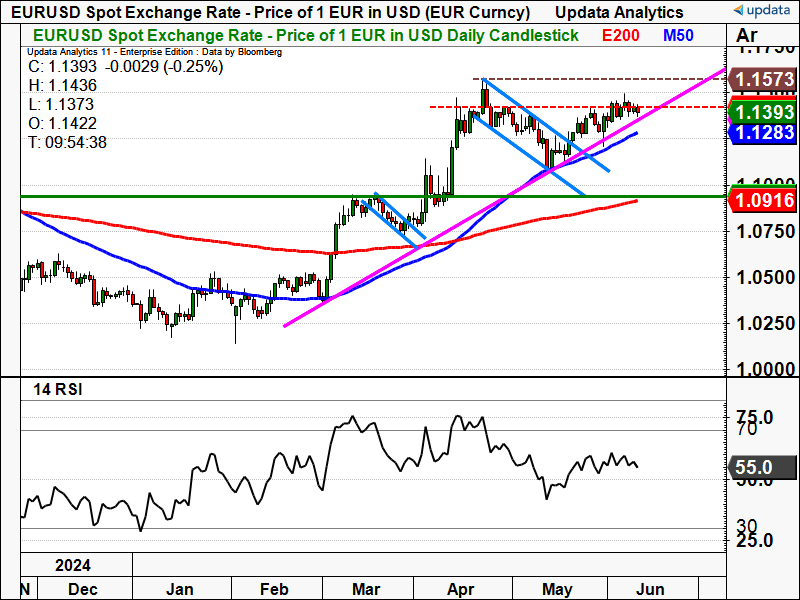Click the 1.0750 price axis label
Screen dimensions: 800x600
click(x=766, y=232)
